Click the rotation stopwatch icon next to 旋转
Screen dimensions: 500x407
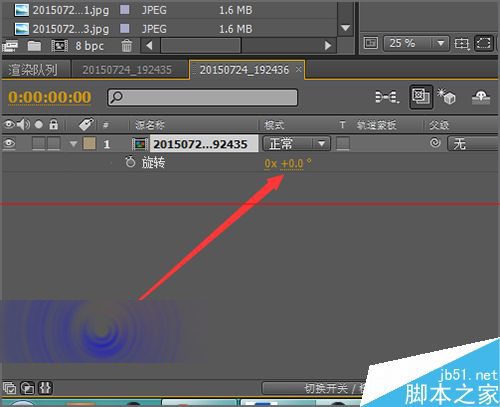click(130, 162)
